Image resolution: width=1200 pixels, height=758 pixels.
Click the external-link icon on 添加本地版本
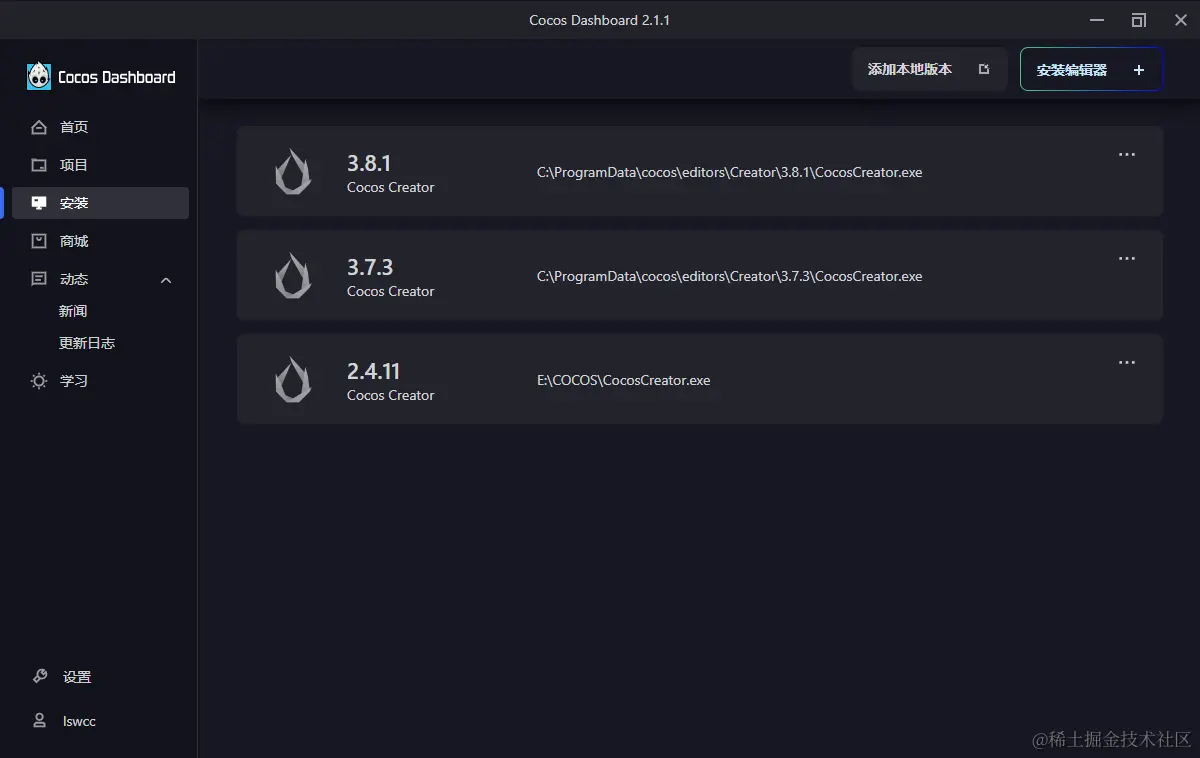[x=984, y=69]
